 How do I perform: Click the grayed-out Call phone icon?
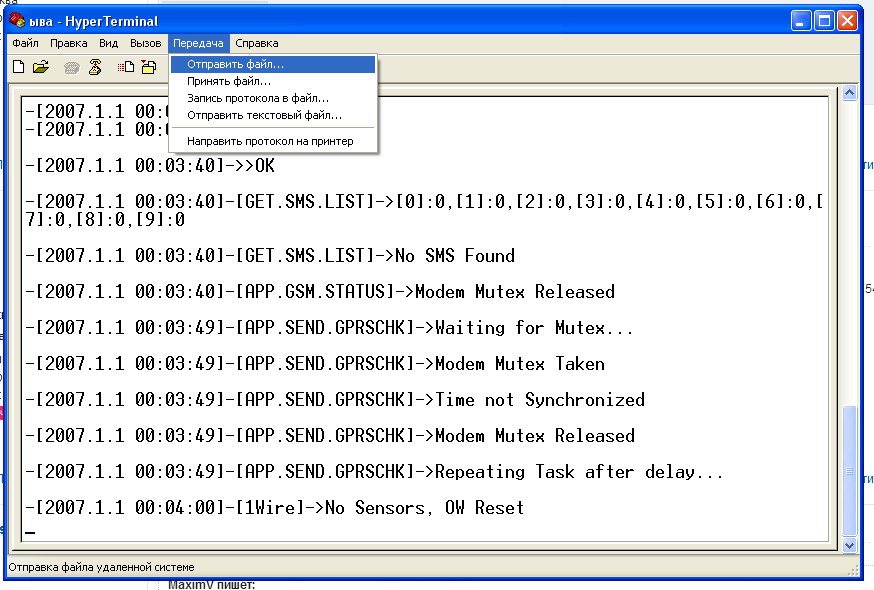[x=71, y=67]
